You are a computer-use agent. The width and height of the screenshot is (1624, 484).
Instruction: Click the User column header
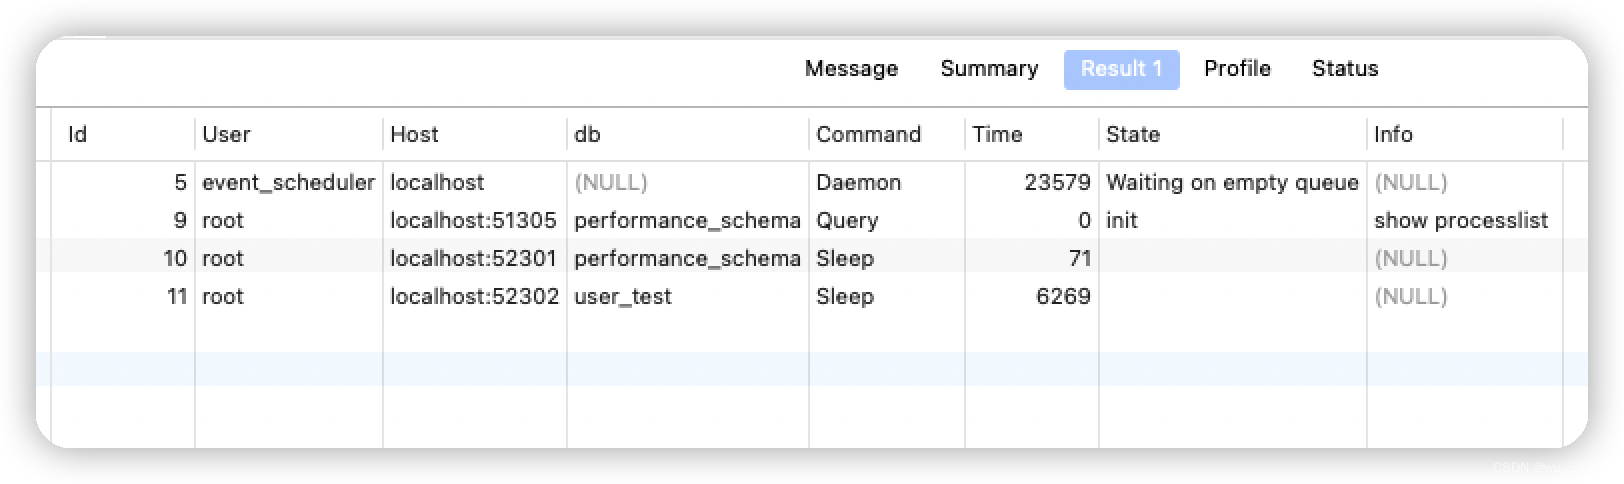coord(226,134)
